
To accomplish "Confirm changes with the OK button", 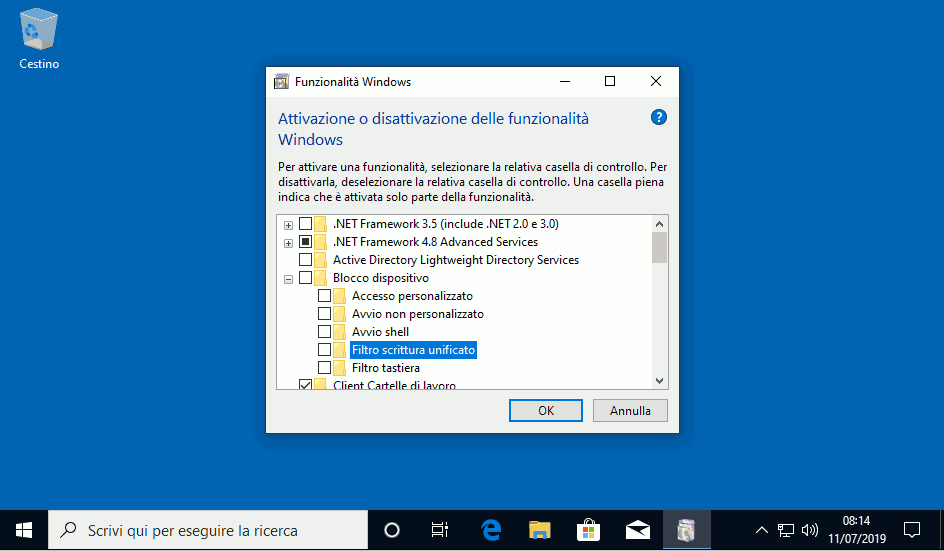I will [x=545, y=411].
